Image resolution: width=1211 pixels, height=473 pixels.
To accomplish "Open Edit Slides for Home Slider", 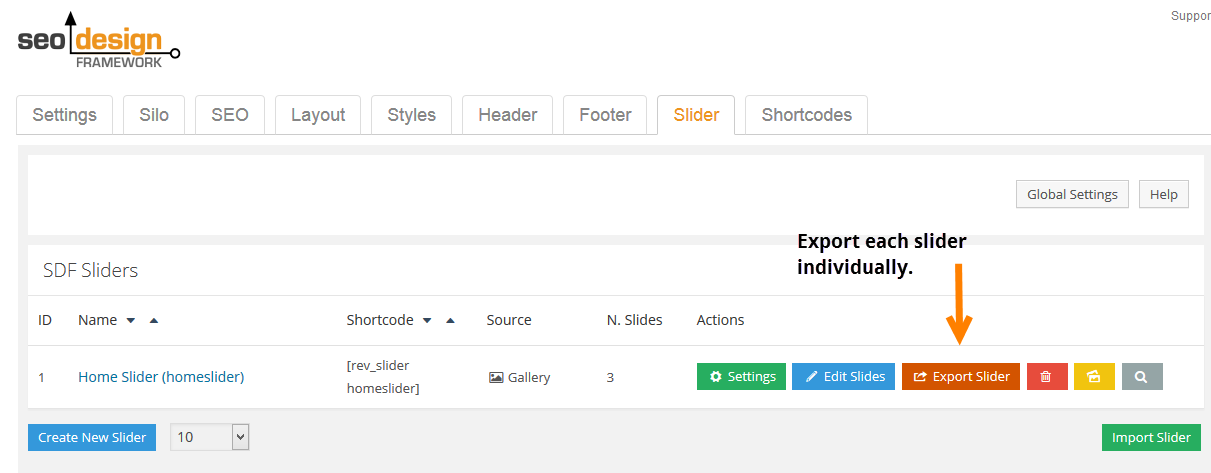I will [844, 377].
